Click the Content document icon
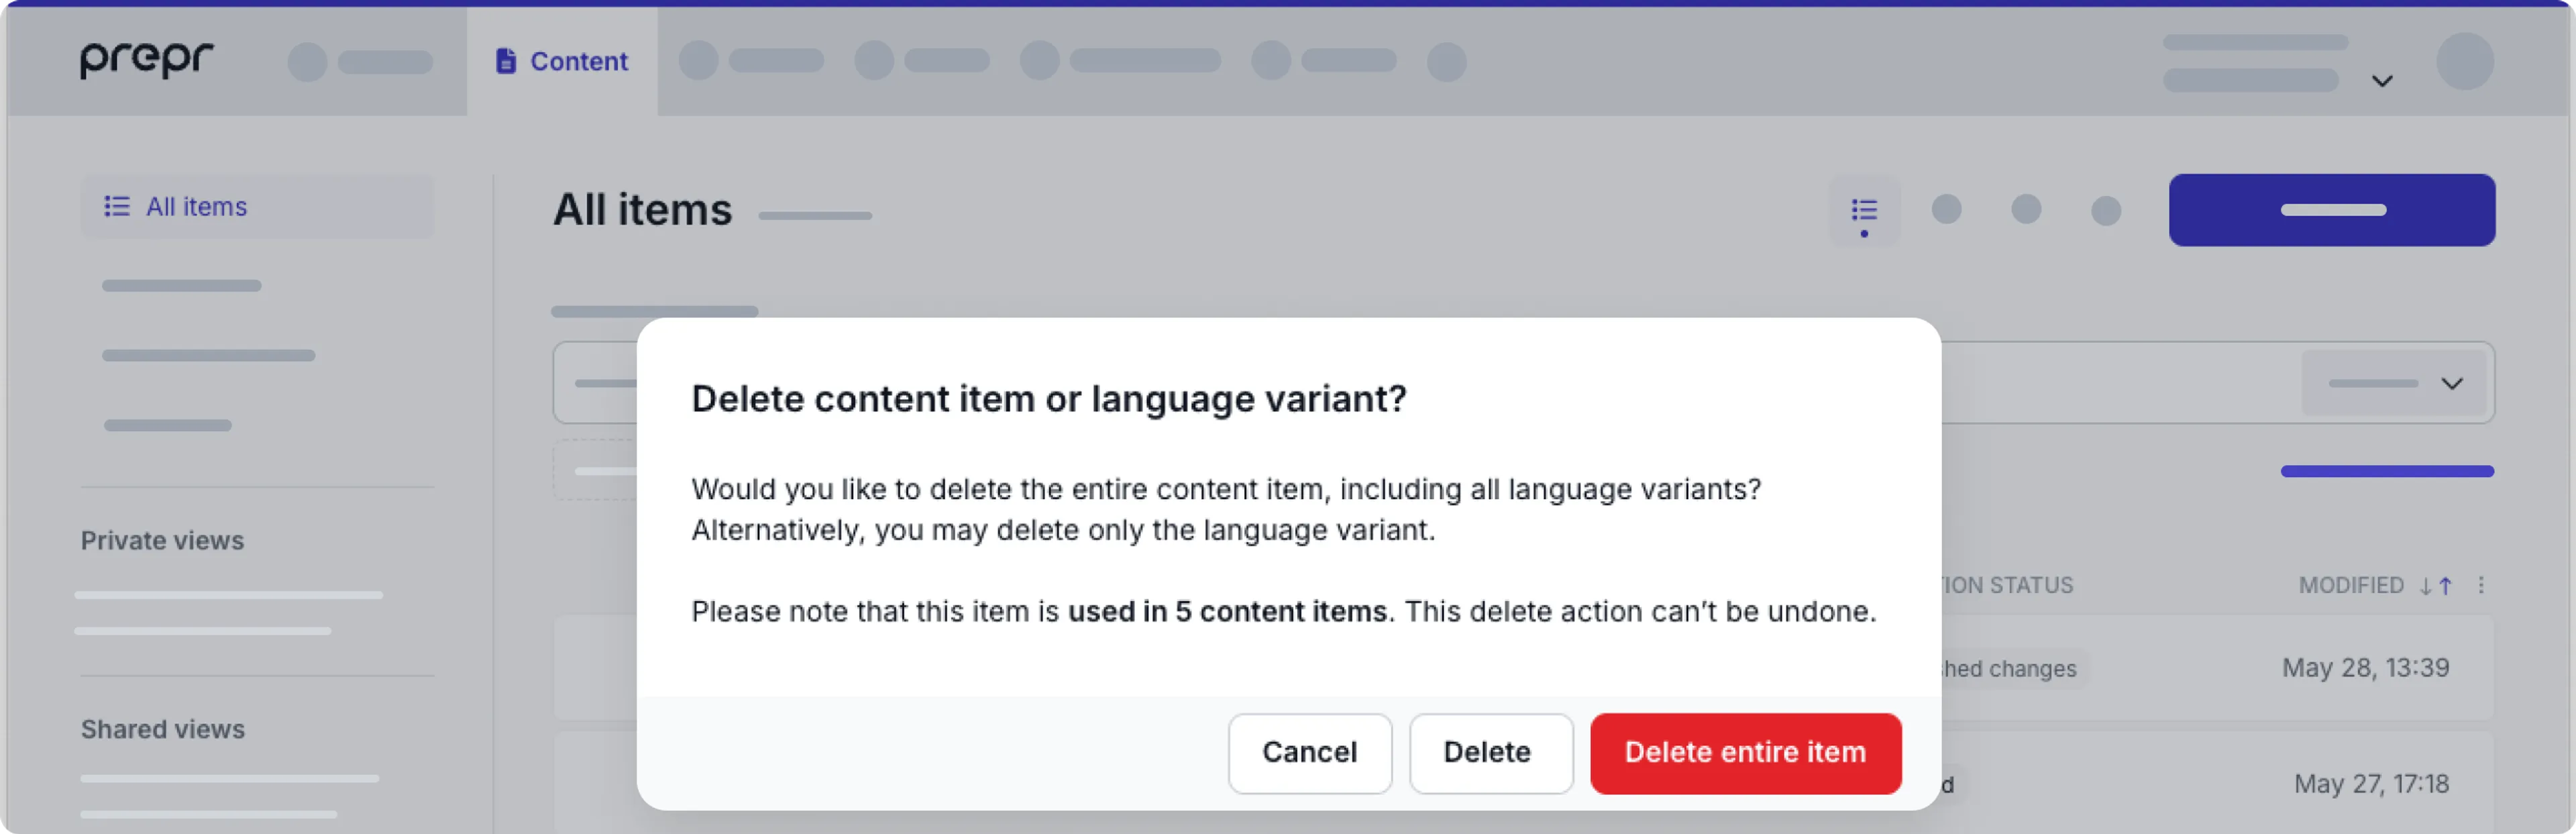Image resolution: width=2576 pixels, height=834 pixels. click(506, 61)
